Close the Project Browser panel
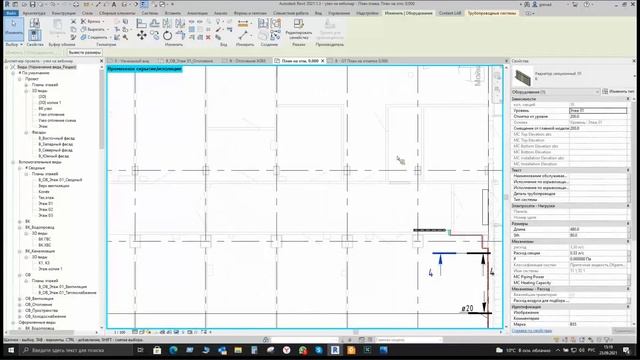The image size is (640, 360). pyautogui.click(x=102, y=61)
